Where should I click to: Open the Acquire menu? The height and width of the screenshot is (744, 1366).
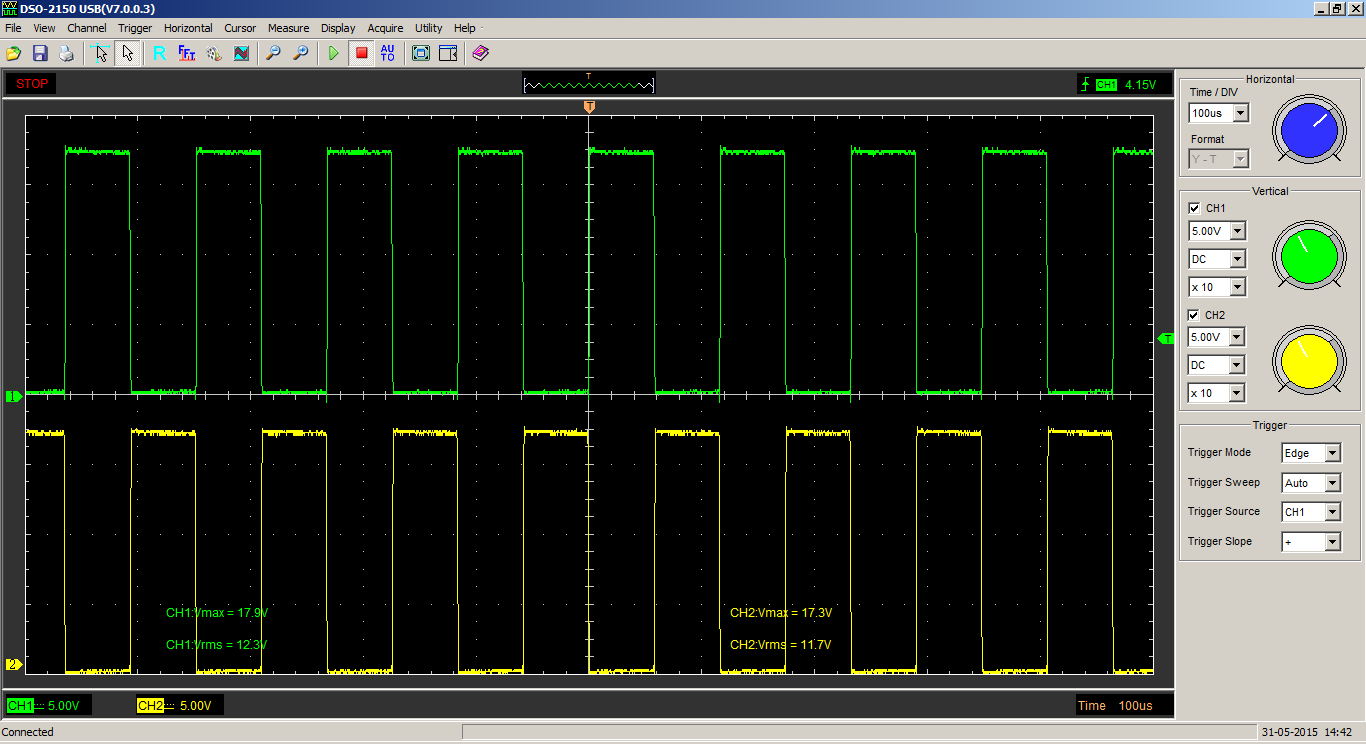pos(384,28)
